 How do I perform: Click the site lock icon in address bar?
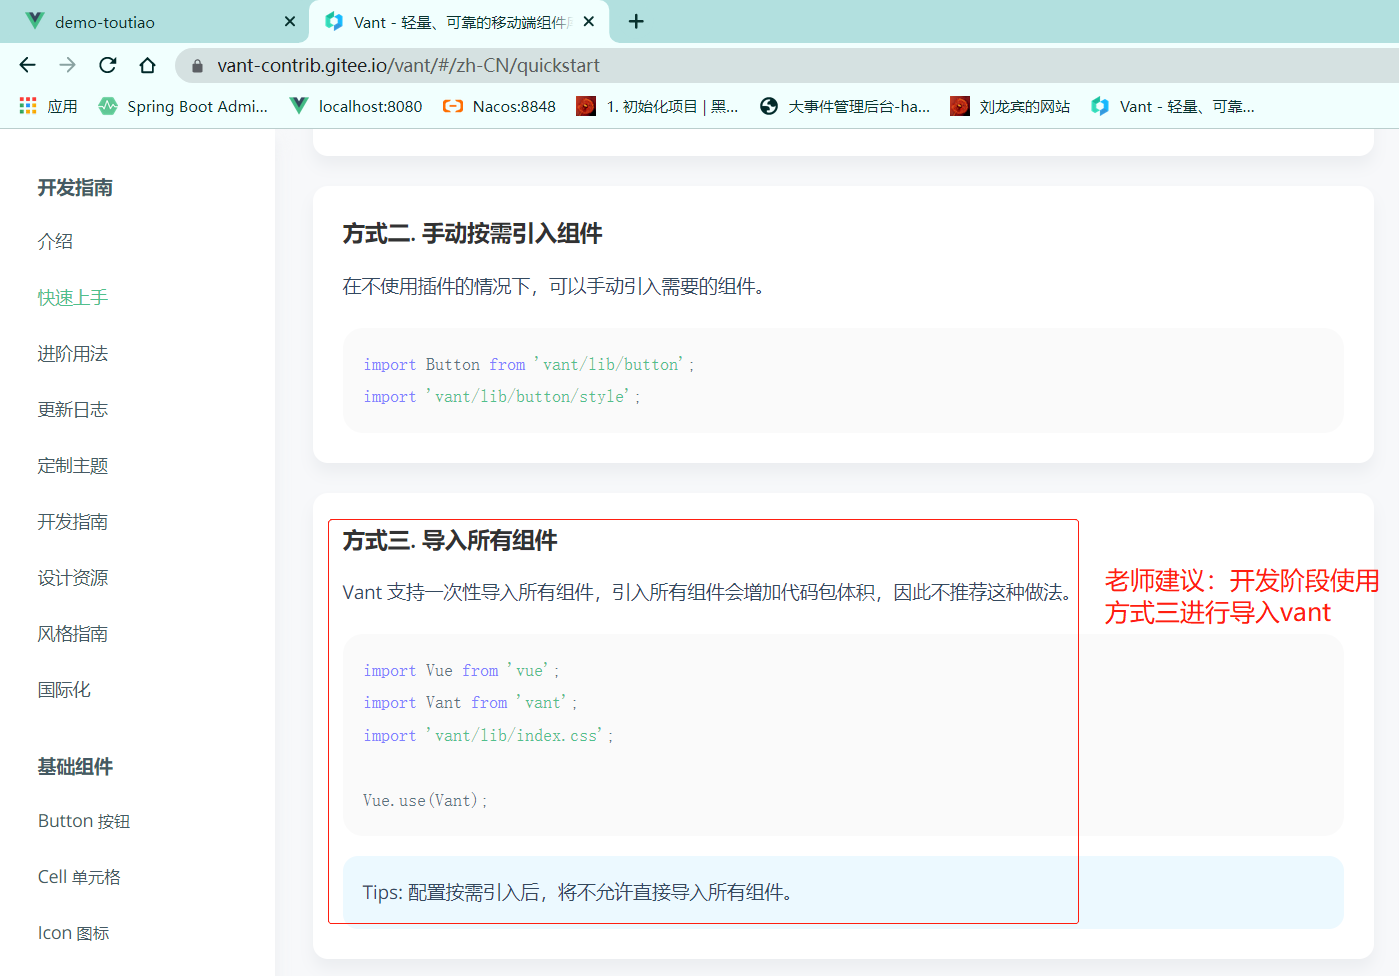[197, 66]
